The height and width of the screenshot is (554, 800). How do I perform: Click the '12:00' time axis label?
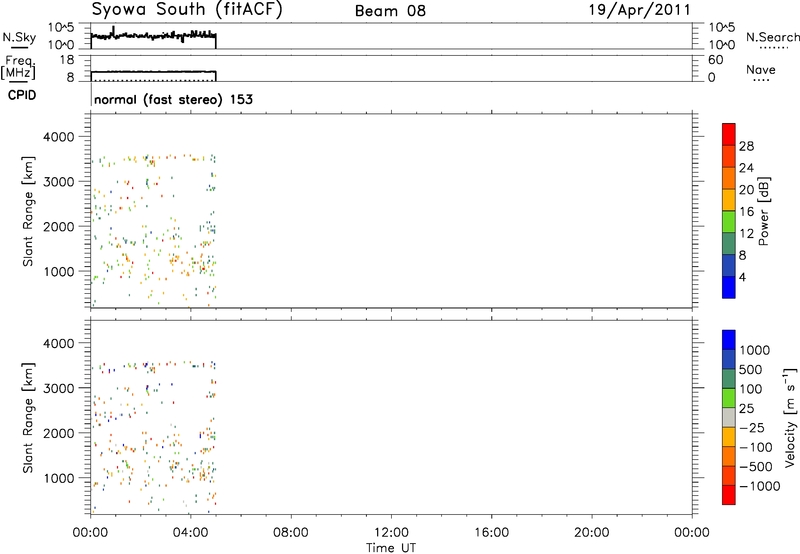(391, 533)
